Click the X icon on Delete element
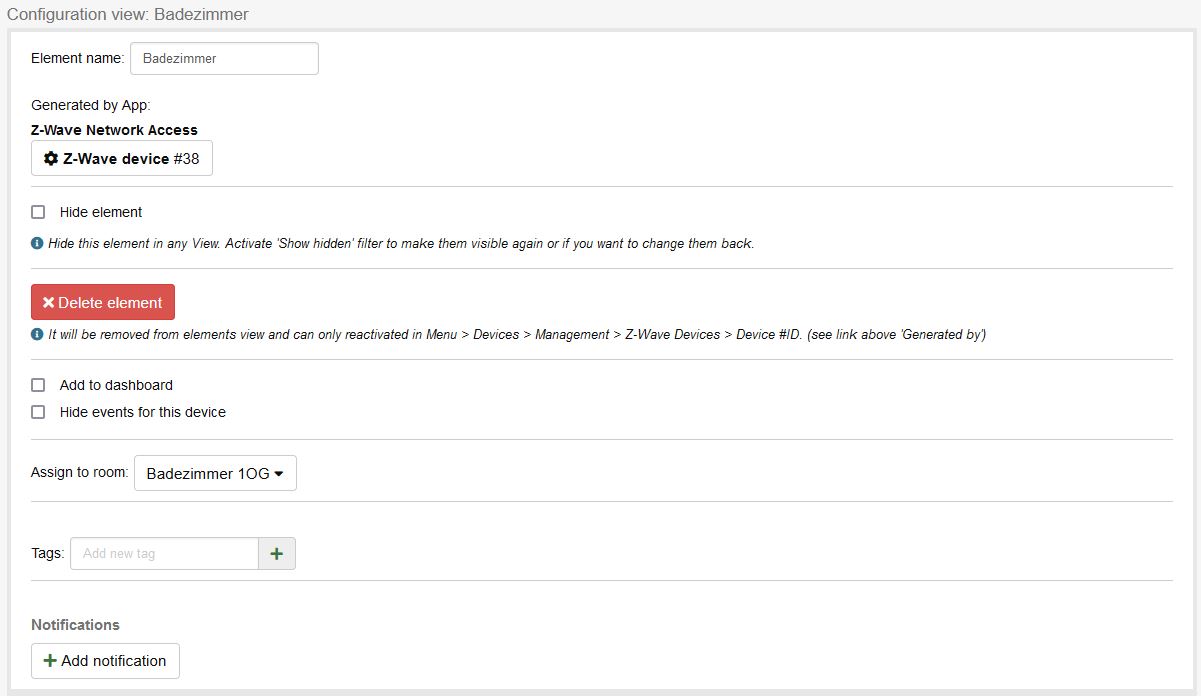 (x=48, y=303)
